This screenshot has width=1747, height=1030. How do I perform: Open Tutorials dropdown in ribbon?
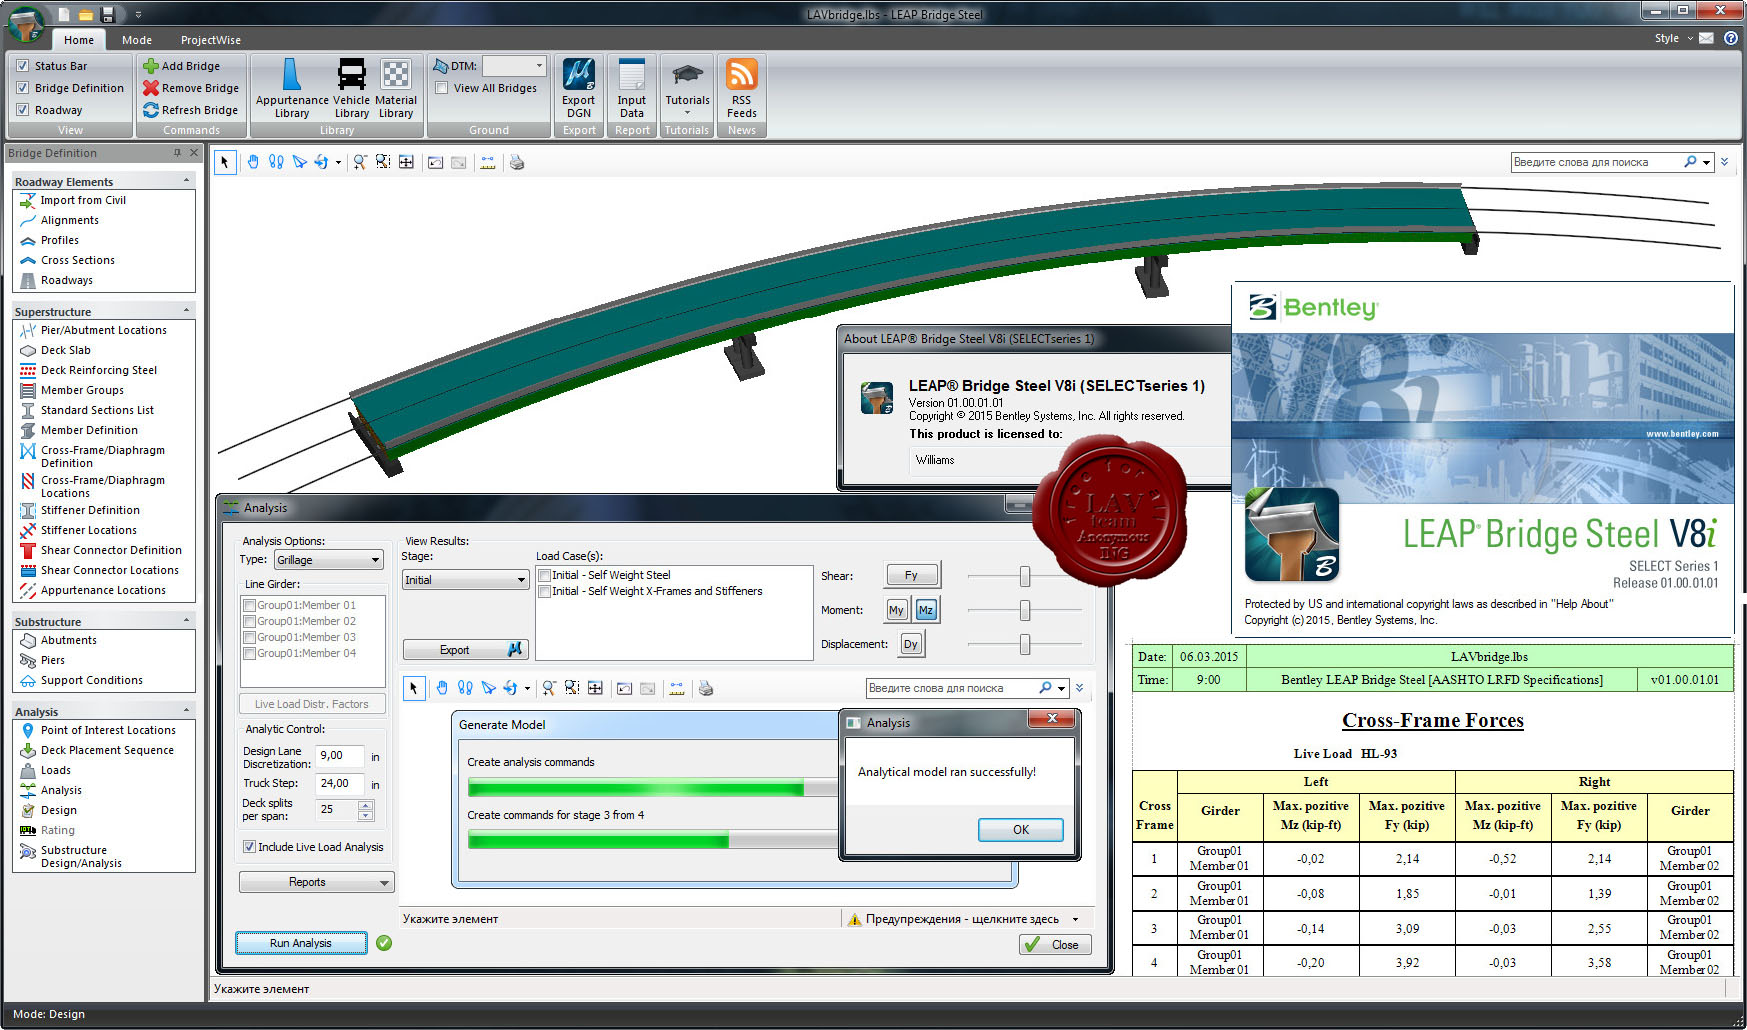point(687,88)
